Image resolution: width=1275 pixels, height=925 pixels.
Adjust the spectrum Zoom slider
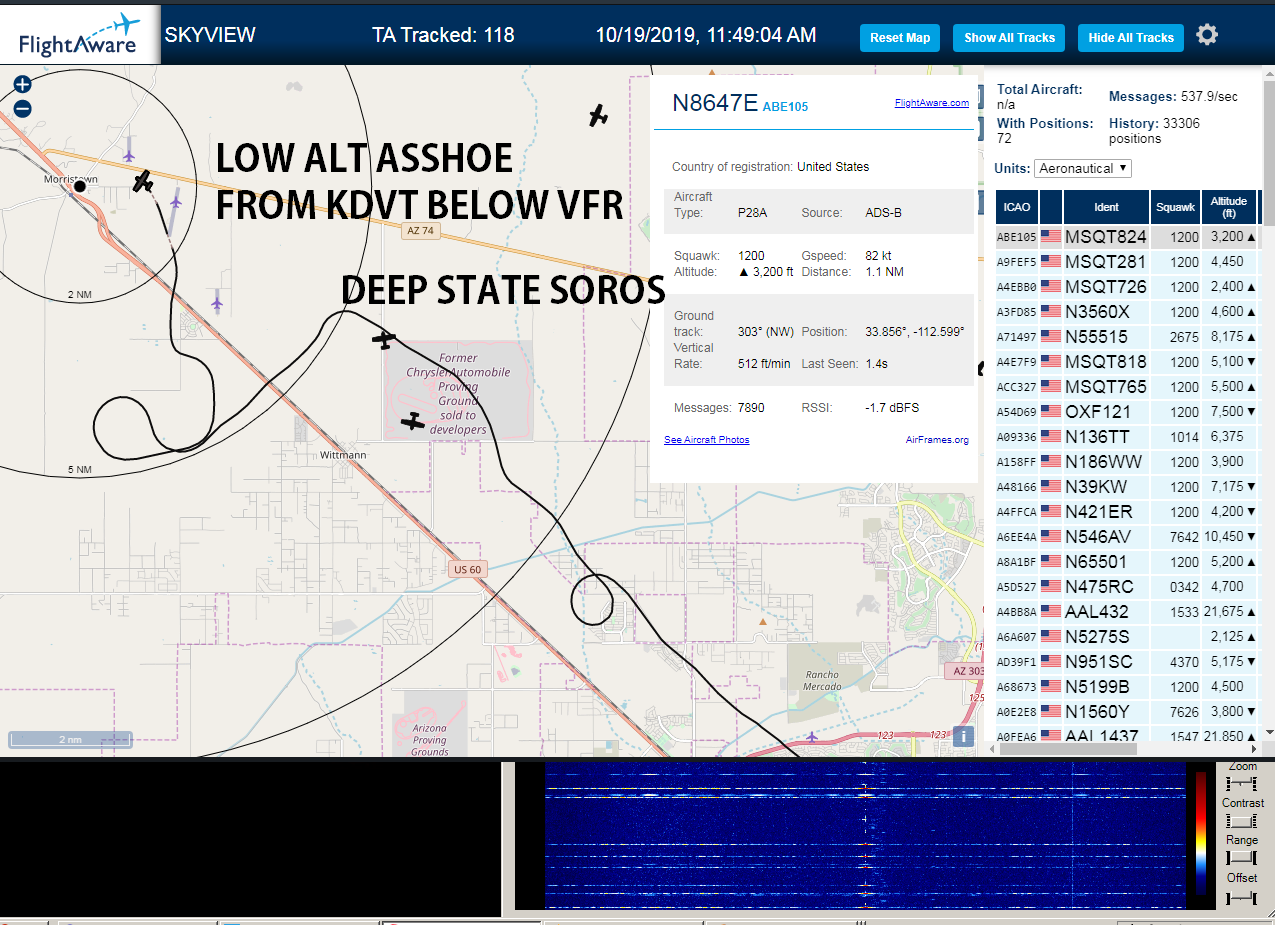pos(1242,782)
